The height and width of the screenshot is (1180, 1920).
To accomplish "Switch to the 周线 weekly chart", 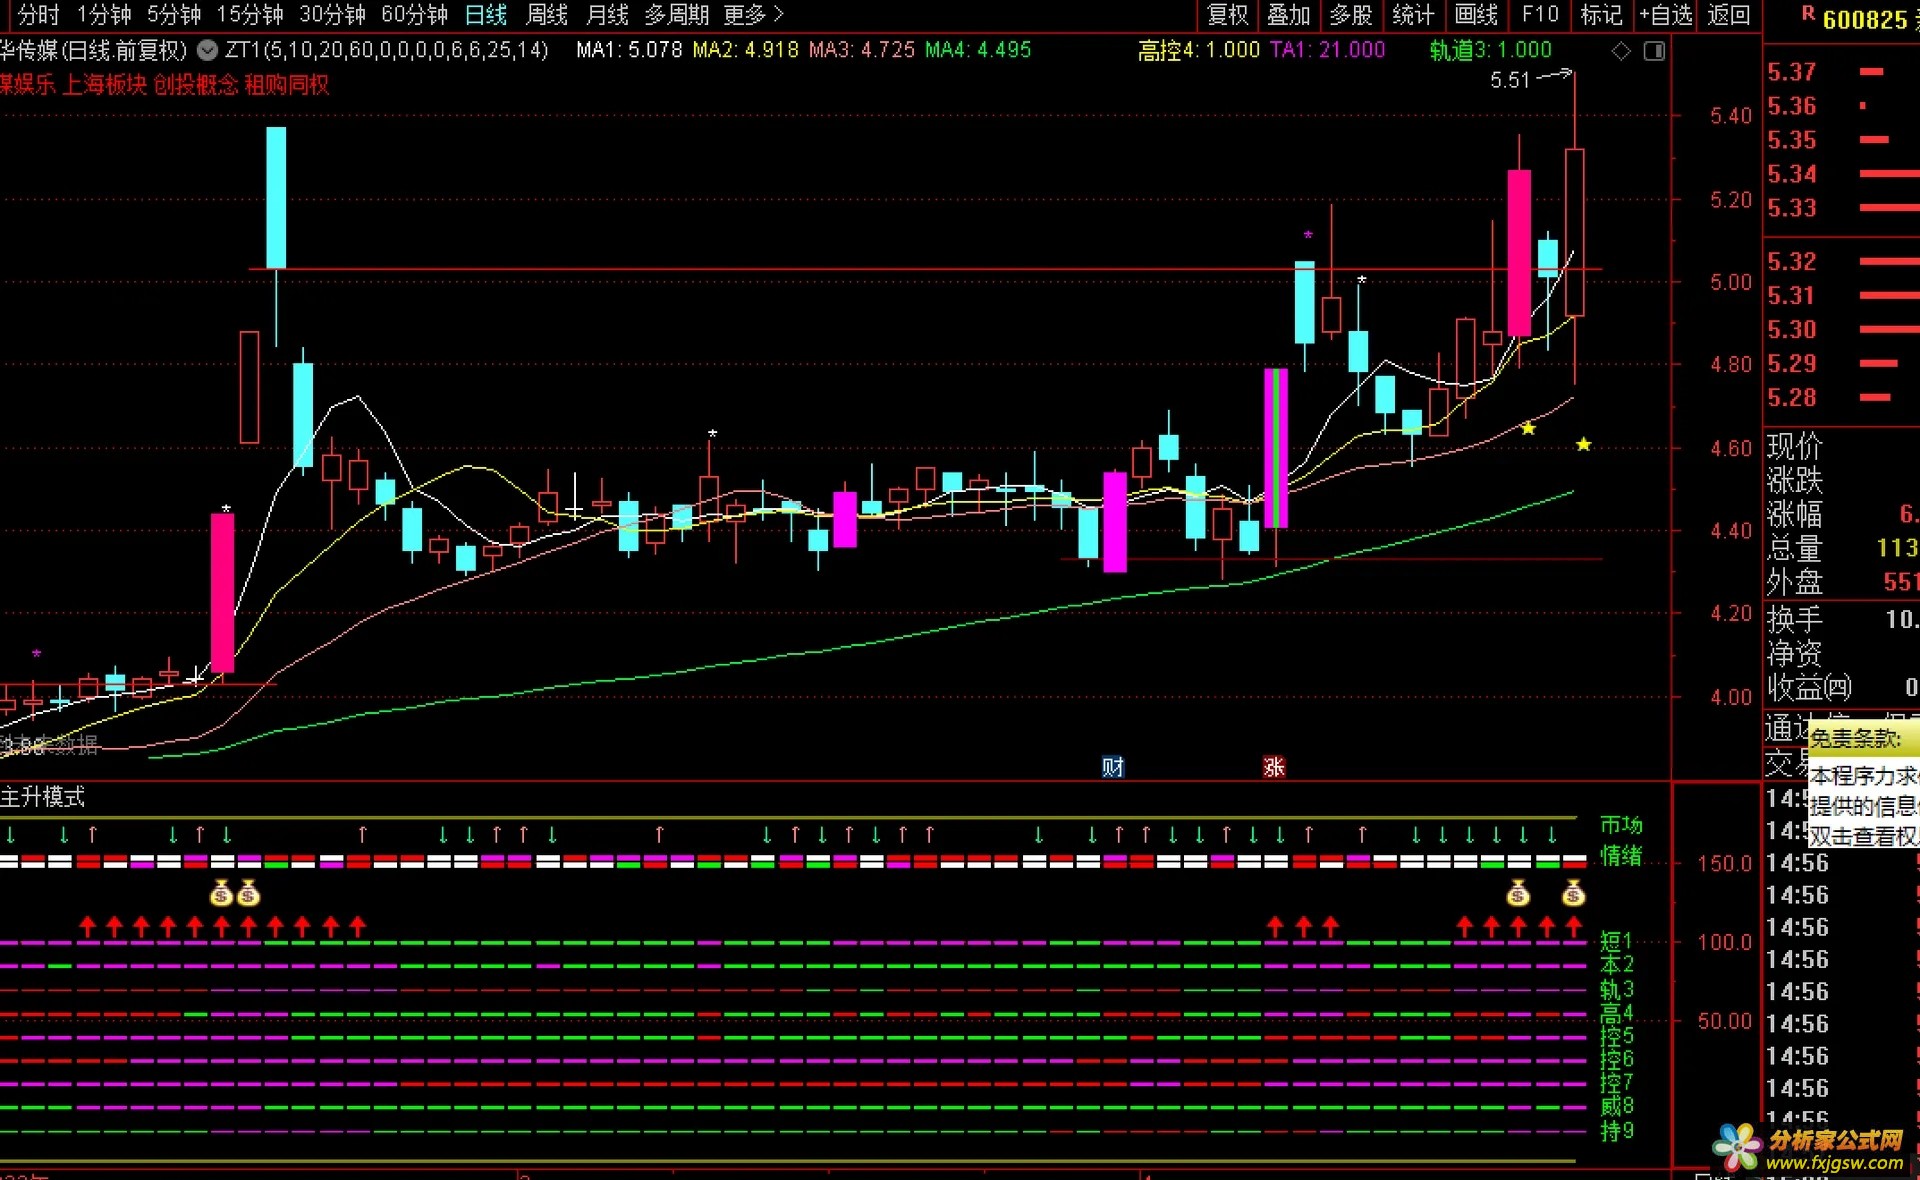I will point(547,15).
